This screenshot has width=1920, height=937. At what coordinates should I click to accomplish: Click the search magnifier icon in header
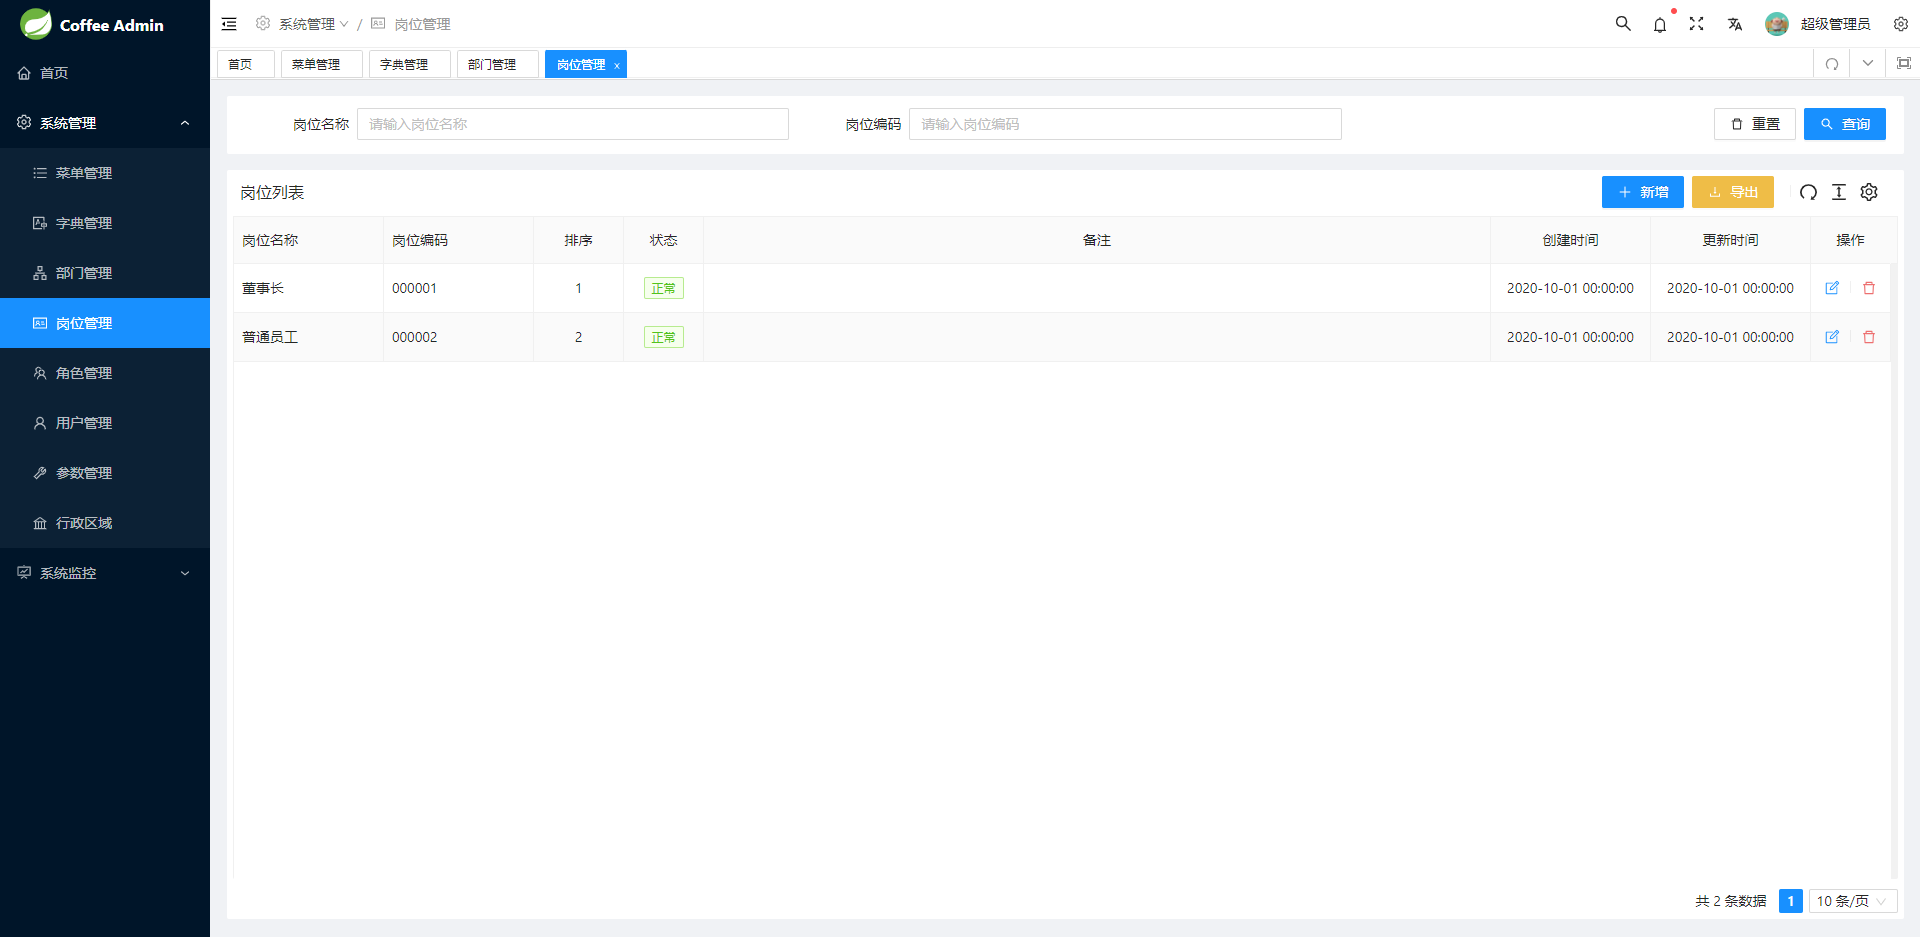pyautogui.click(x=1623, y=24)
